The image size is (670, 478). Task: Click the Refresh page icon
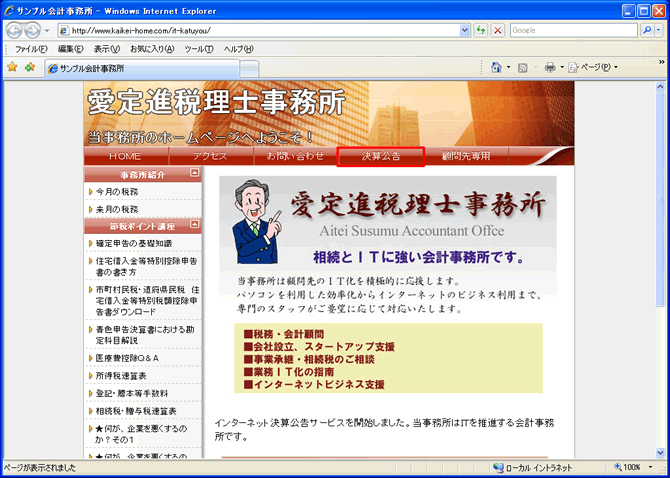(481, 31)
